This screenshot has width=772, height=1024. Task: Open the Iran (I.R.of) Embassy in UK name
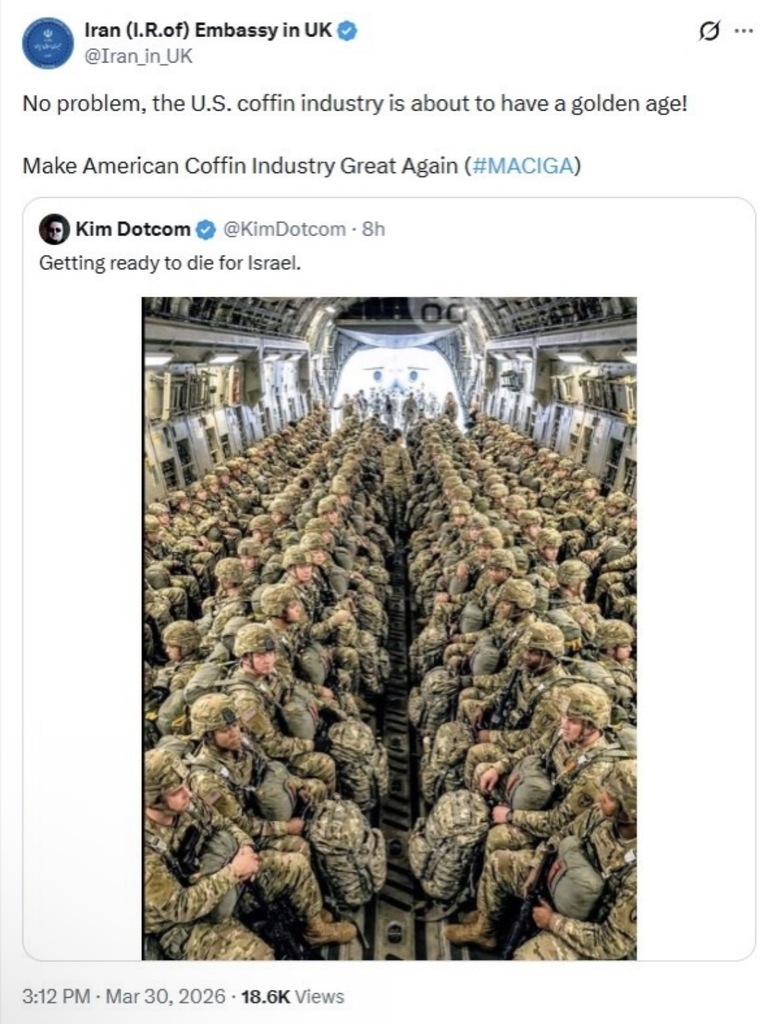pyautogui.click(x=208, y=31)
